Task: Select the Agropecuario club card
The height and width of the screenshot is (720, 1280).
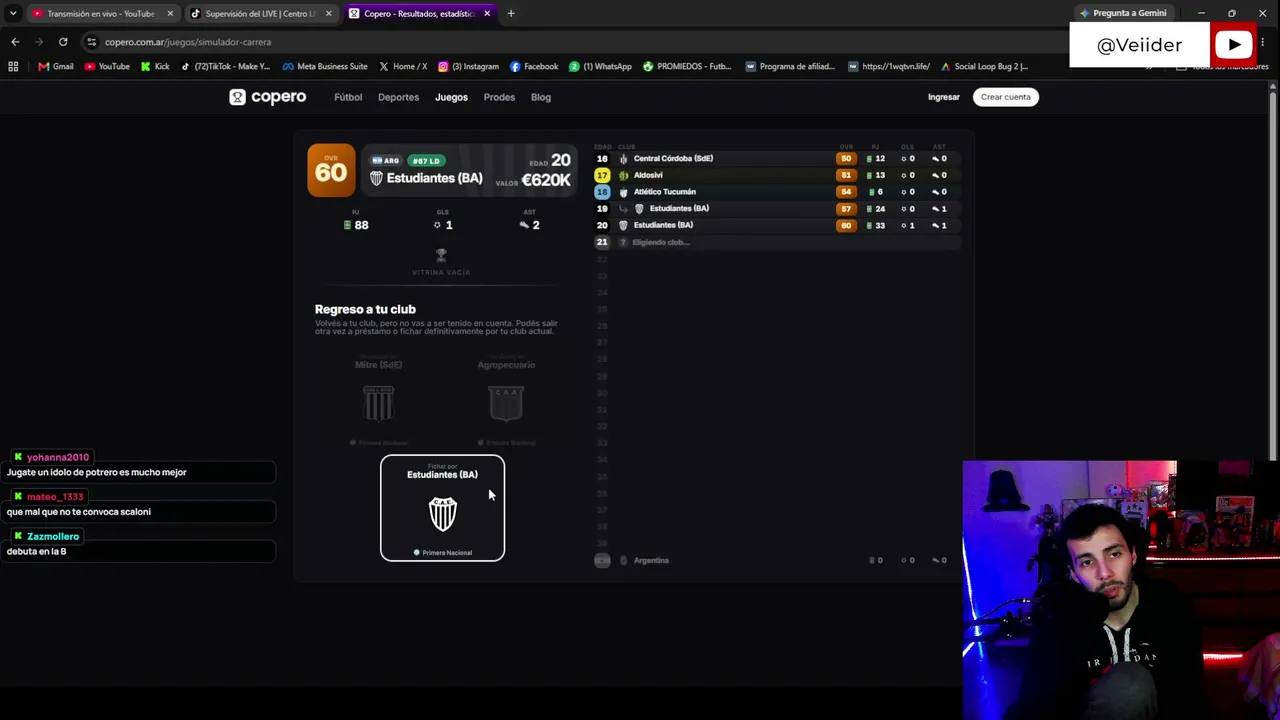Action: (506, 398)
